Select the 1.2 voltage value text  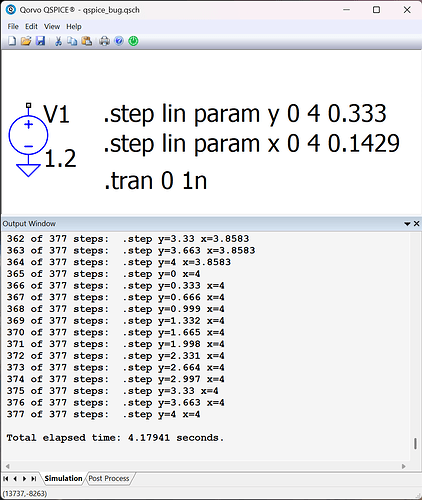pos(60,158)
